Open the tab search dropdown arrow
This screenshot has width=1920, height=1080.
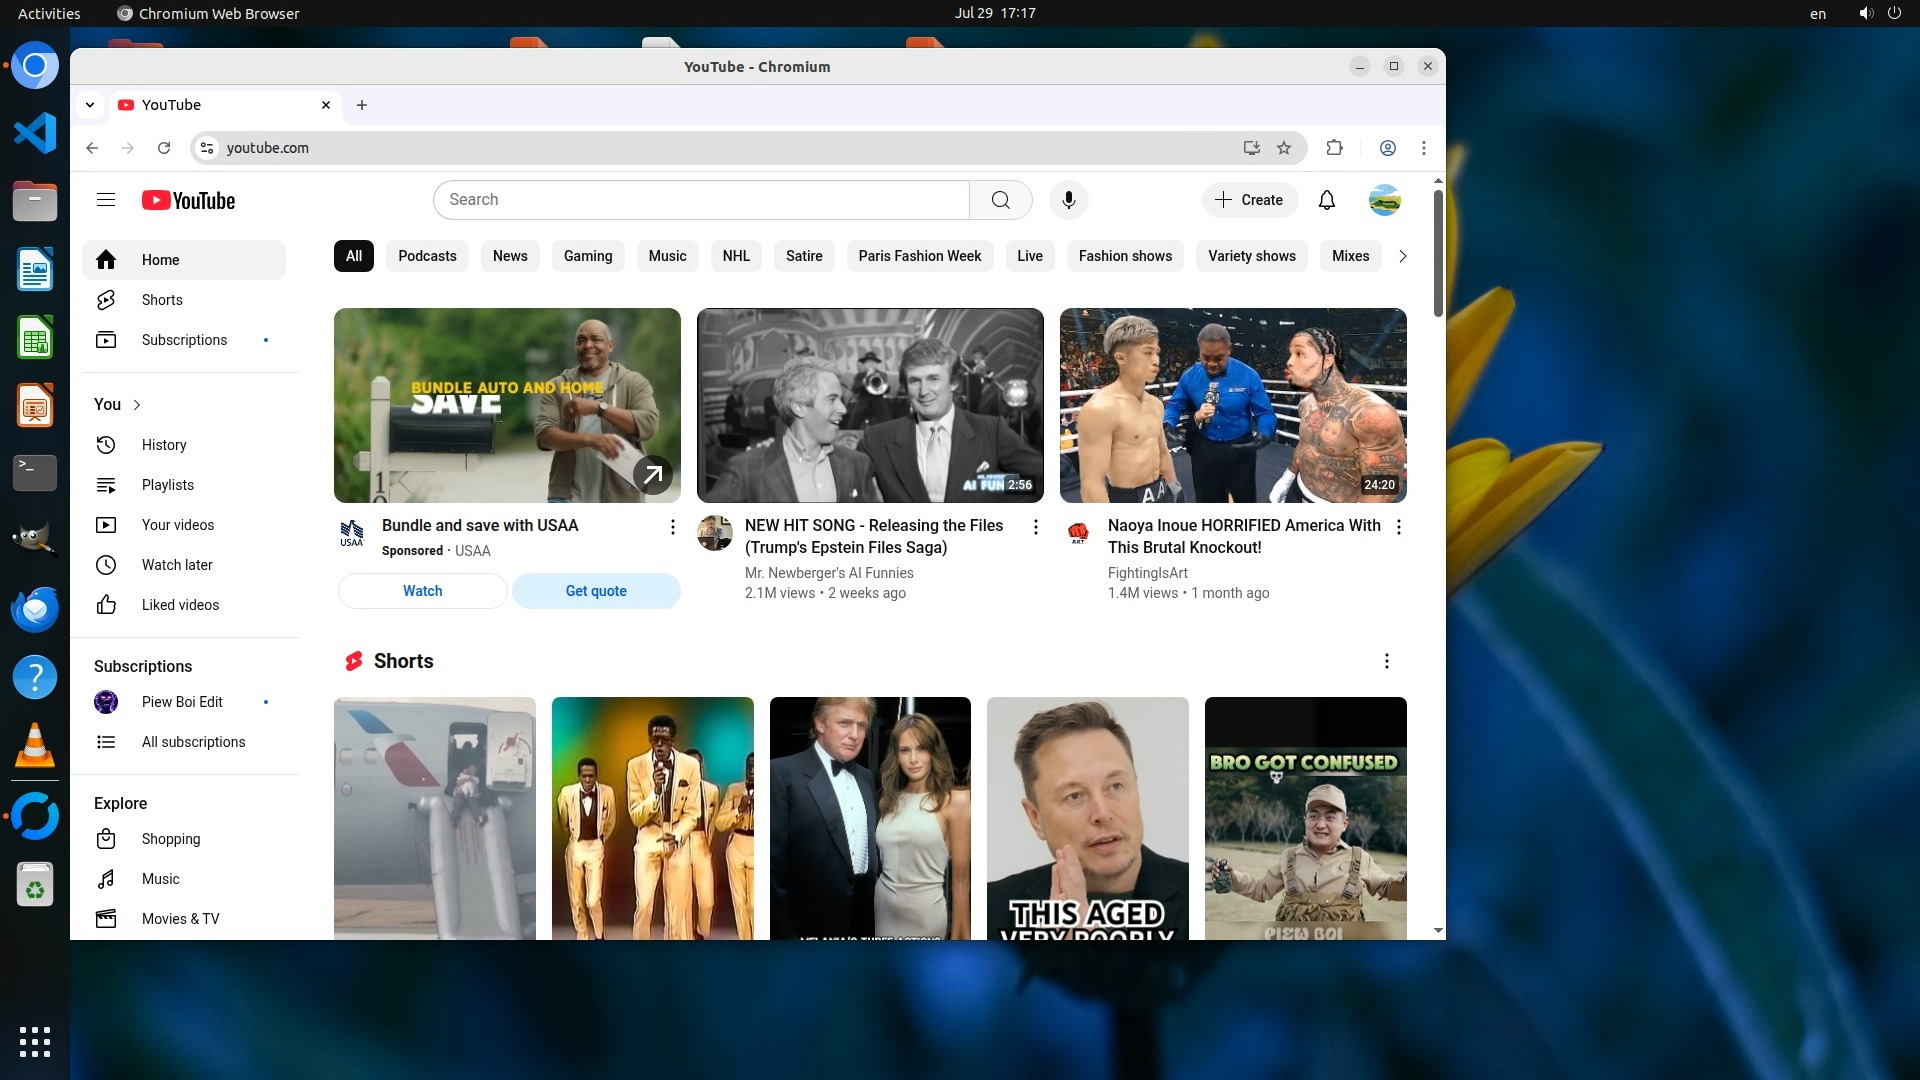point(90,105)
